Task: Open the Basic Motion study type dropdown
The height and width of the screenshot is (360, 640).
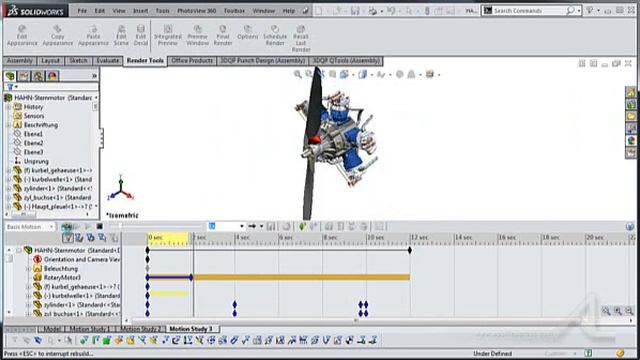Action: (x=30, y=227)
